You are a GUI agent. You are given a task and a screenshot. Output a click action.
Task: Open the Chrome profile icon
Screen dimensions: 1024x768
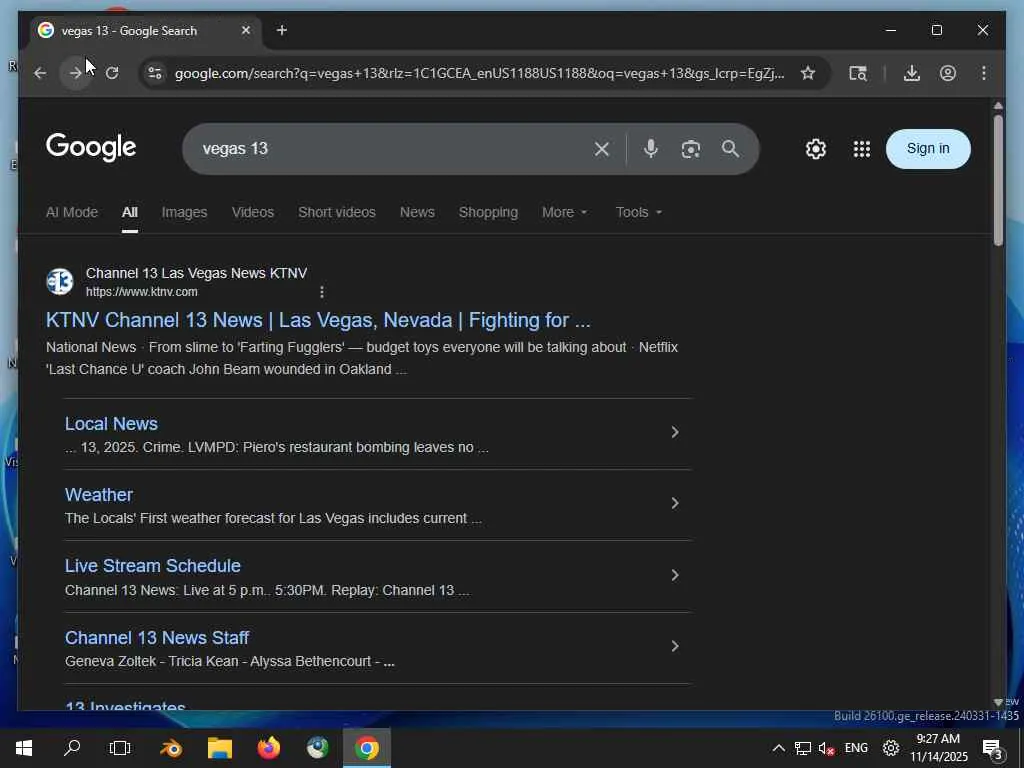pyautogui.click(x=948, y=73)
